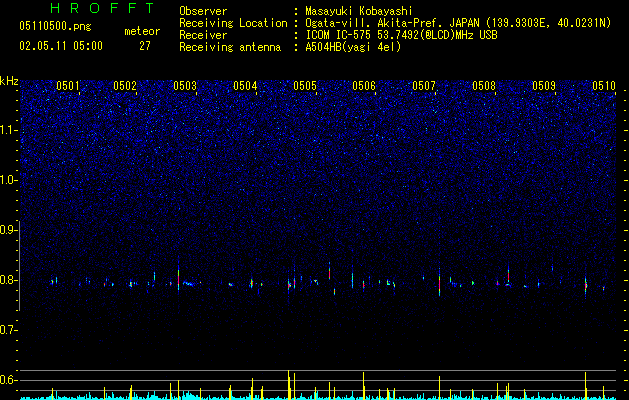The width and height of the screenshot is (629, 400).
Task: Click the Receiving Location label
Action: click(x=233, y=23)
